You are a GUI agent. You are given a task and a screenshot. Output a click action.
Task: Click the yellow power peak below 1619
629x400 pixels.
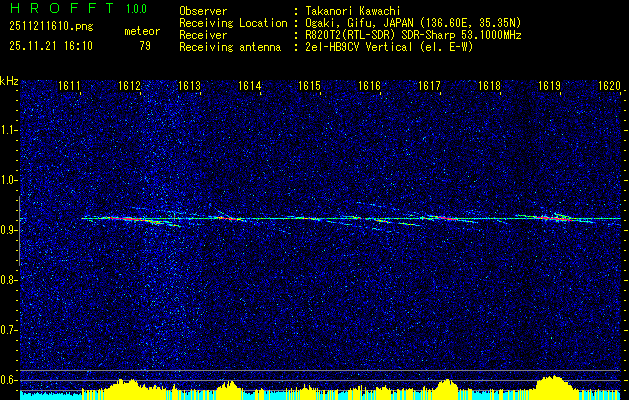pos(550,386)
